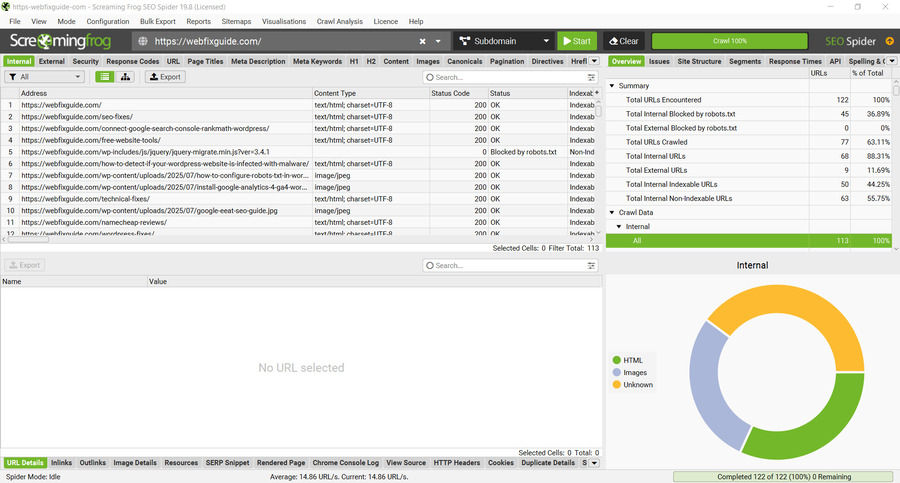The width and height of the screenshot is (900, 483).
Task: Select google-eeat-seo-guide.jpg URL row
Action: click(x=298, y=210)
